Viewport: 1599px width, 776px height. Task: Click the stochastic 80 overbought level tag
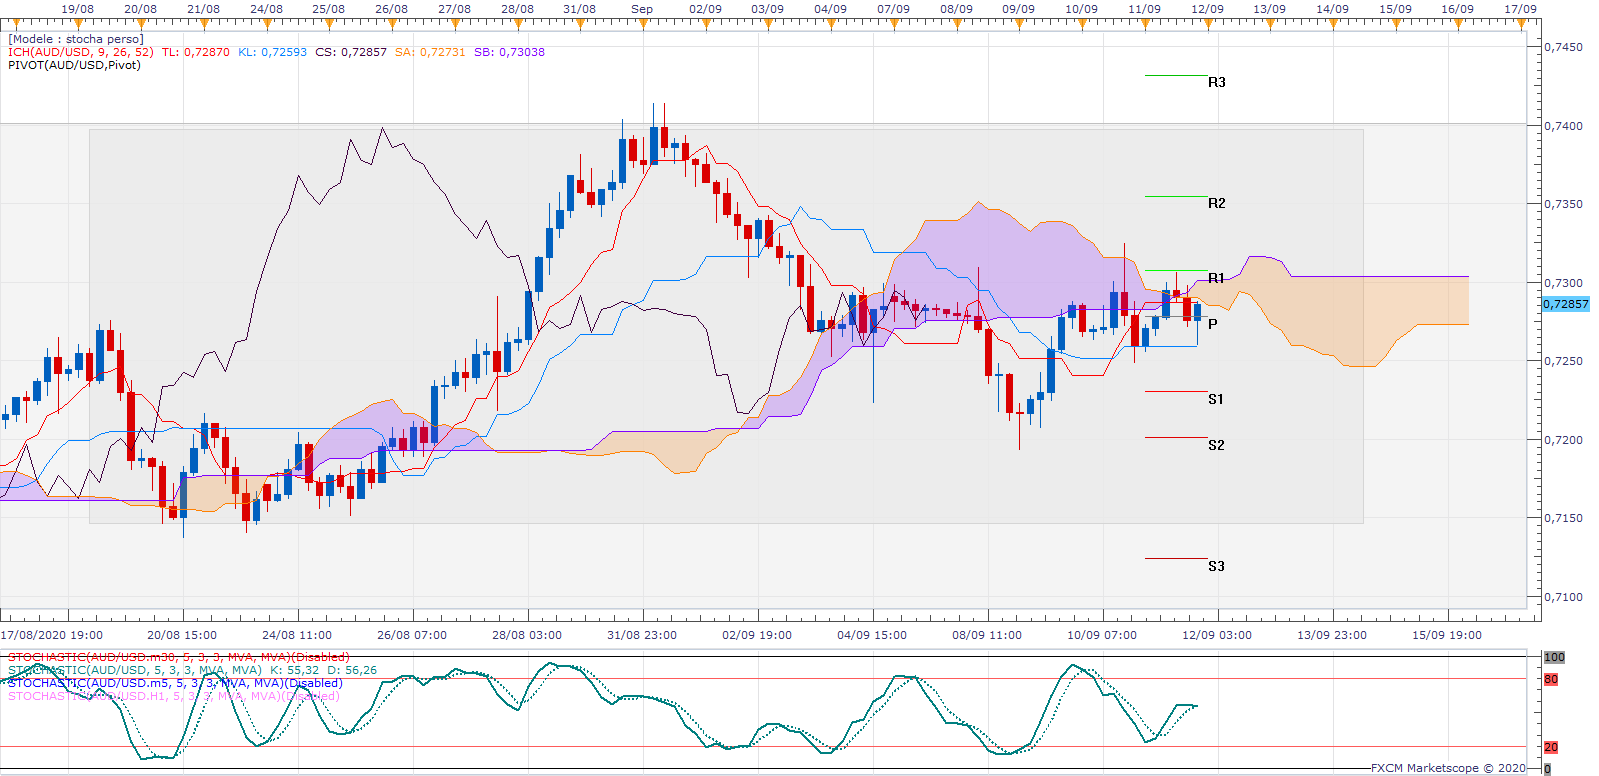pos(1551,680)
